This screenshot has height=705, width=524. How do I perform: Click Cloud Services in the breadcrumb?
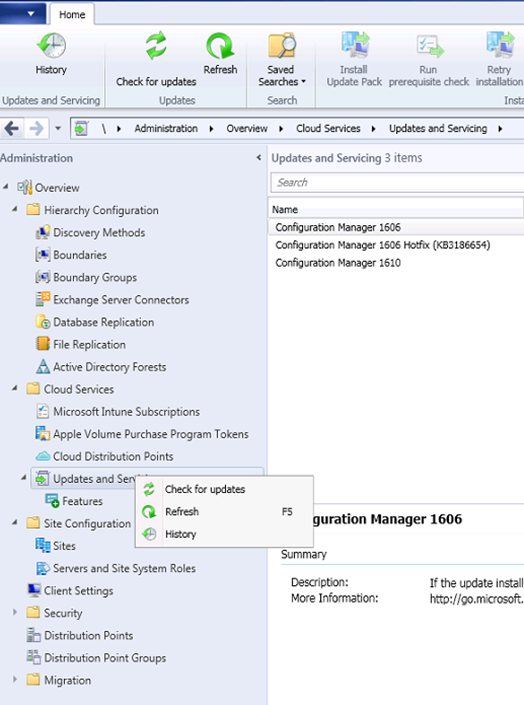pyautogui.click(x=328, y=129)
